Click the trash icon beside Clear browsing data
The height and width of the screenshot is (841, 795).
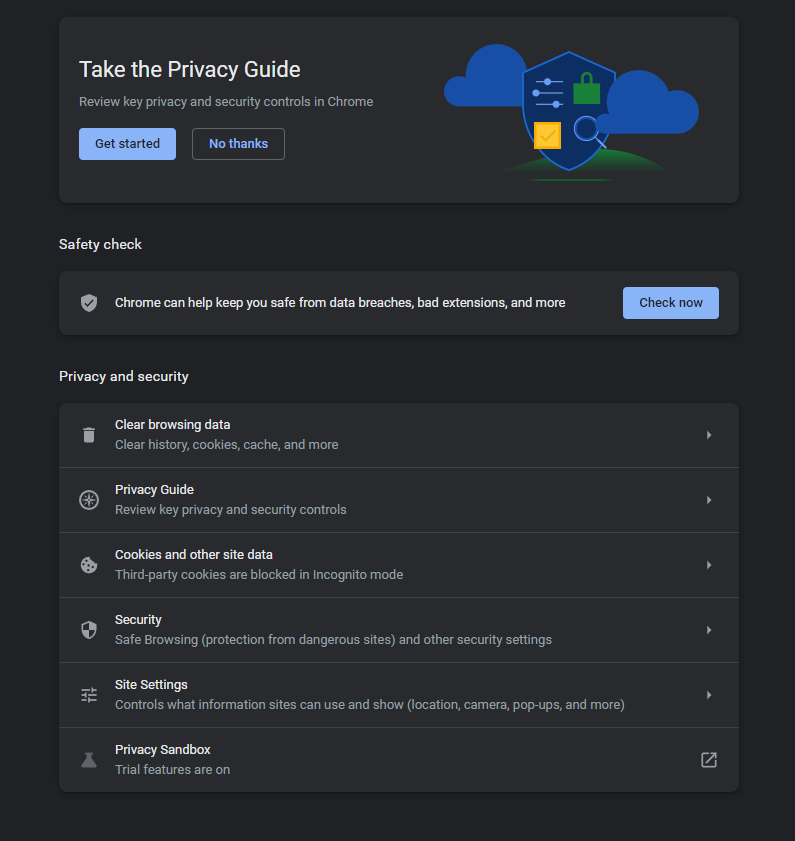tap(88, 434)
